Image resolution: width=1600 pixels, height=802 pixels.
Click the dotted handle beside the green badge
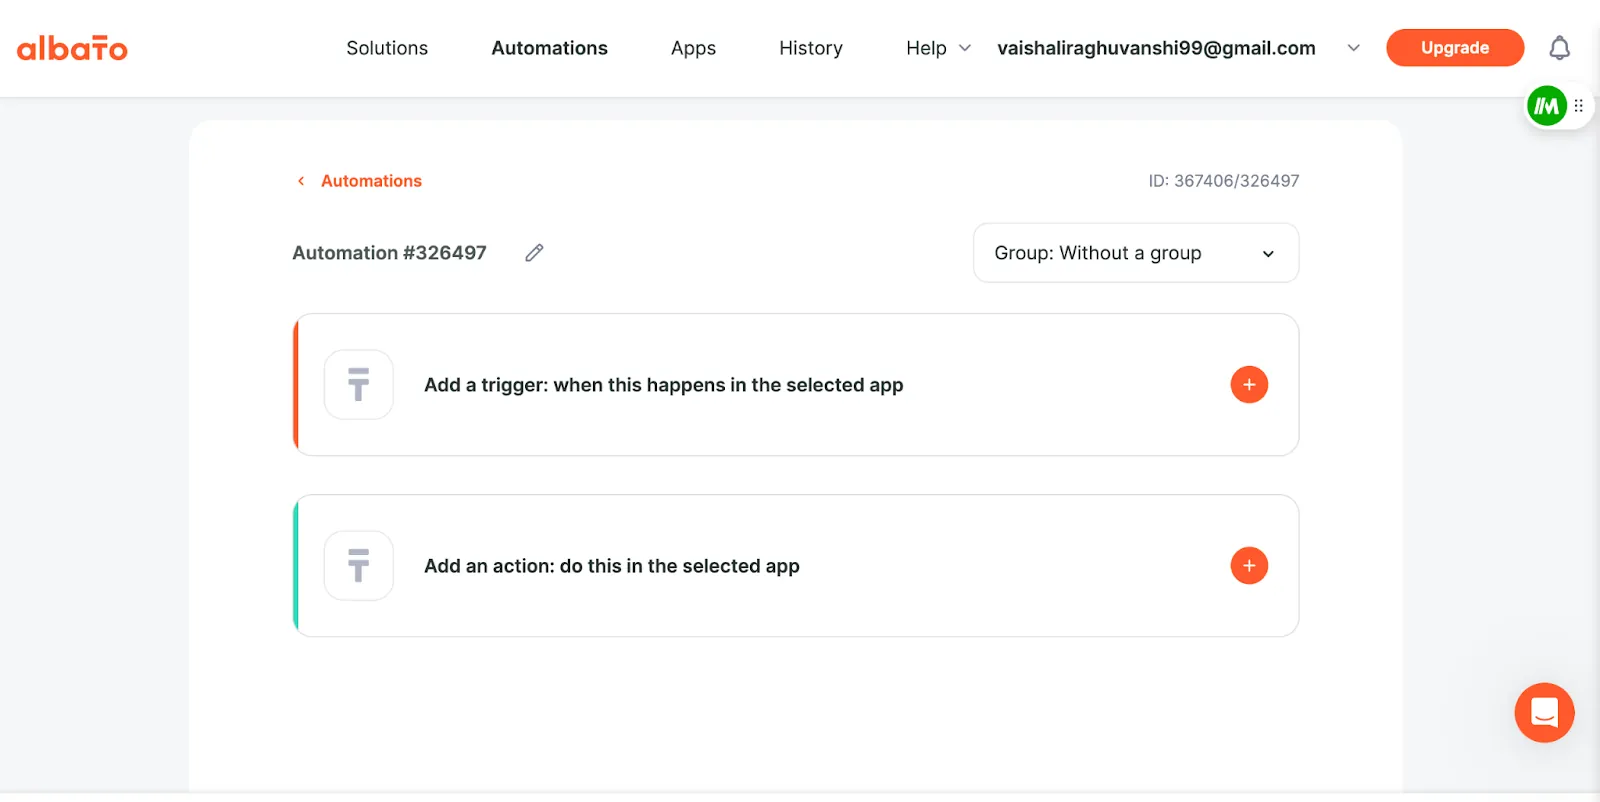point(1579,106)
